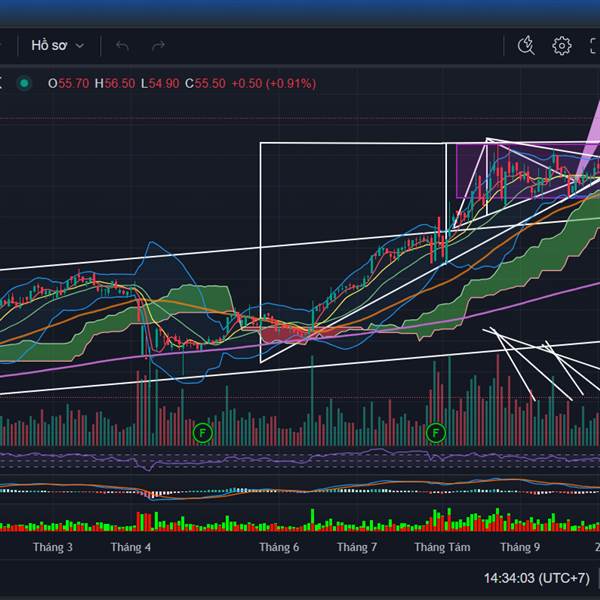Image resolution: width=600 pixels, height=600 pixels.
Task: Open chart settings with the gear icon
Action: (562, 45)
